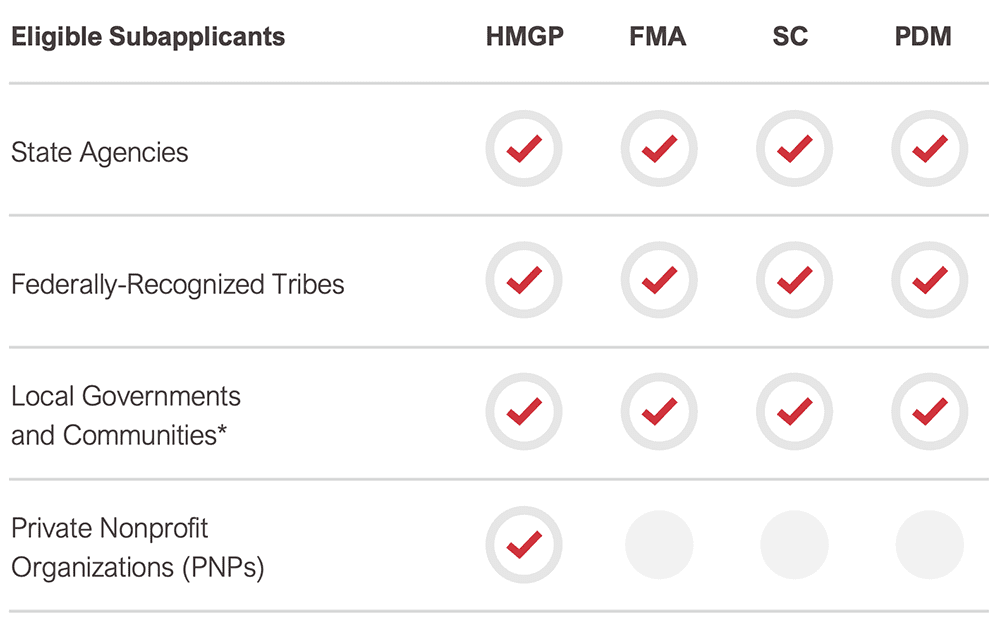
Task: Click the HMGP checkmark for State Agencies
Action: (x=524, y=149)
